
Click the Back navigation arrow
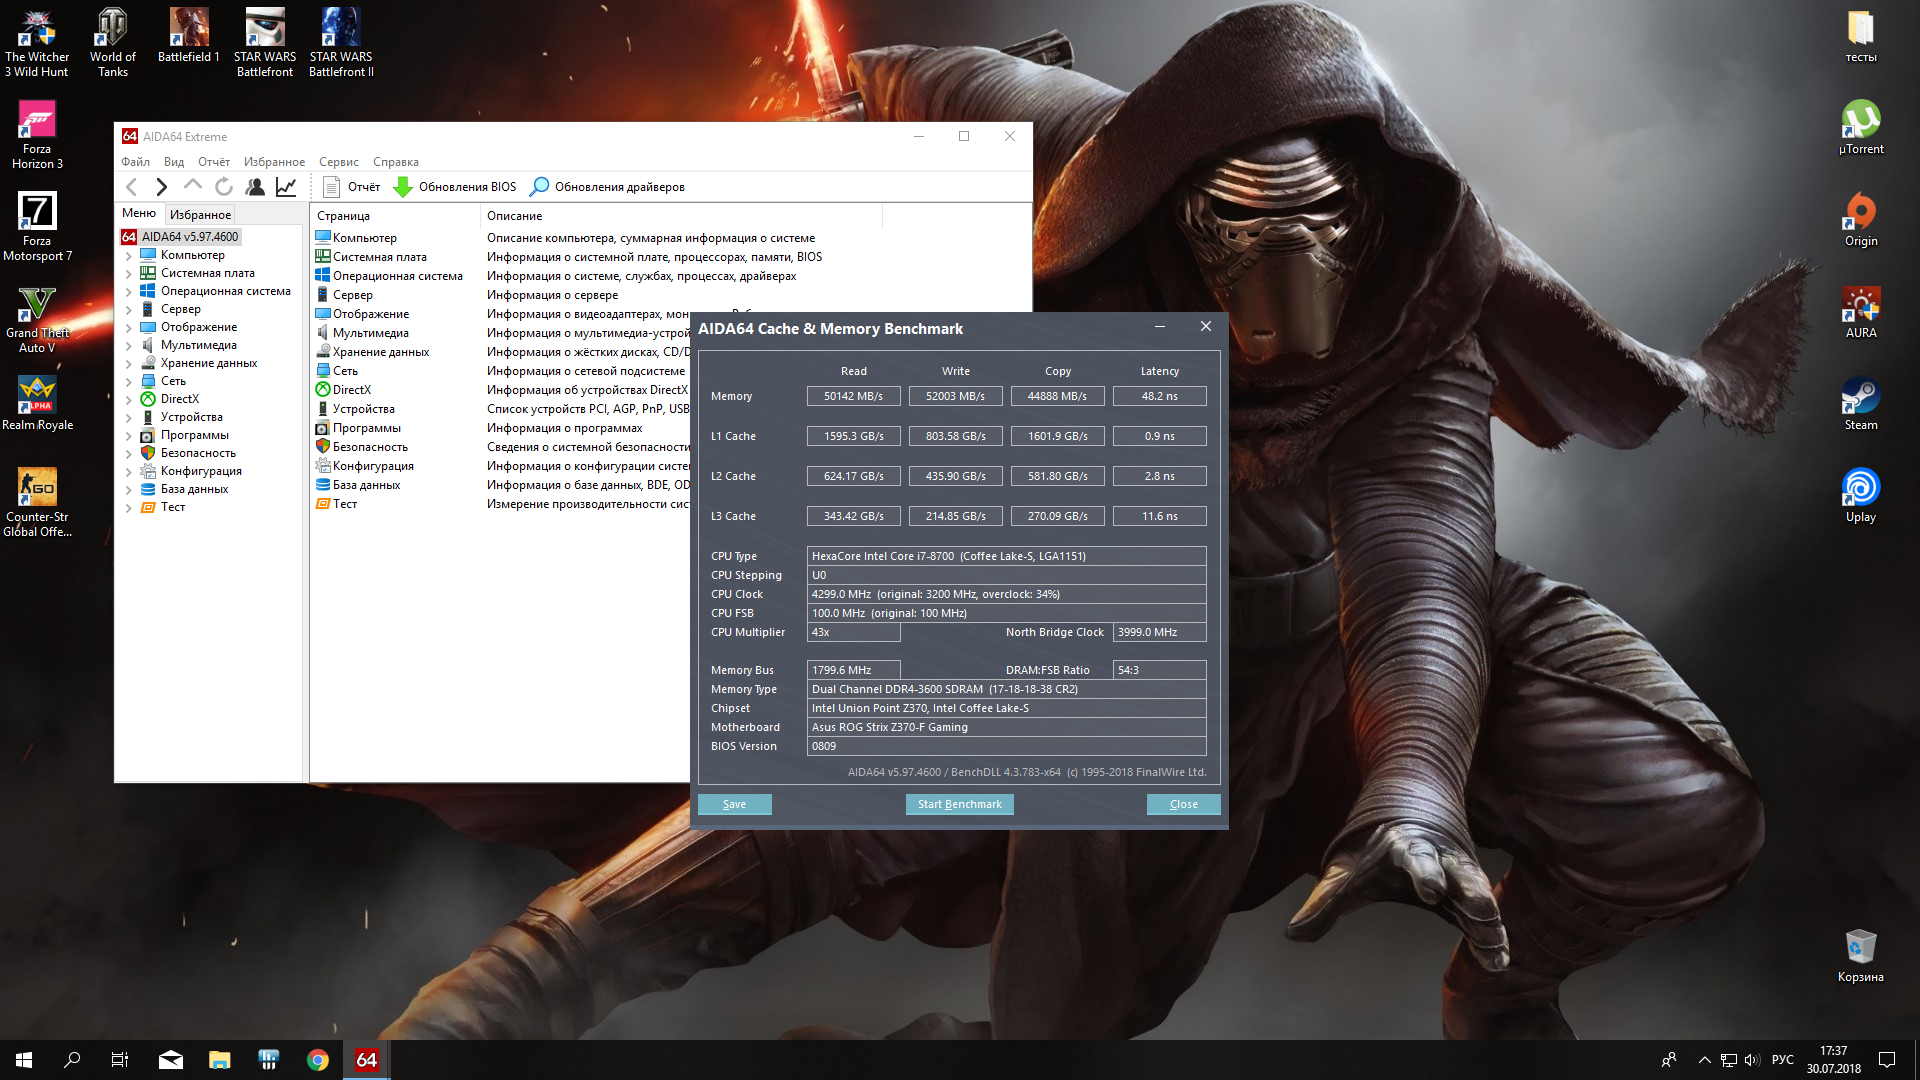[131, 187]
